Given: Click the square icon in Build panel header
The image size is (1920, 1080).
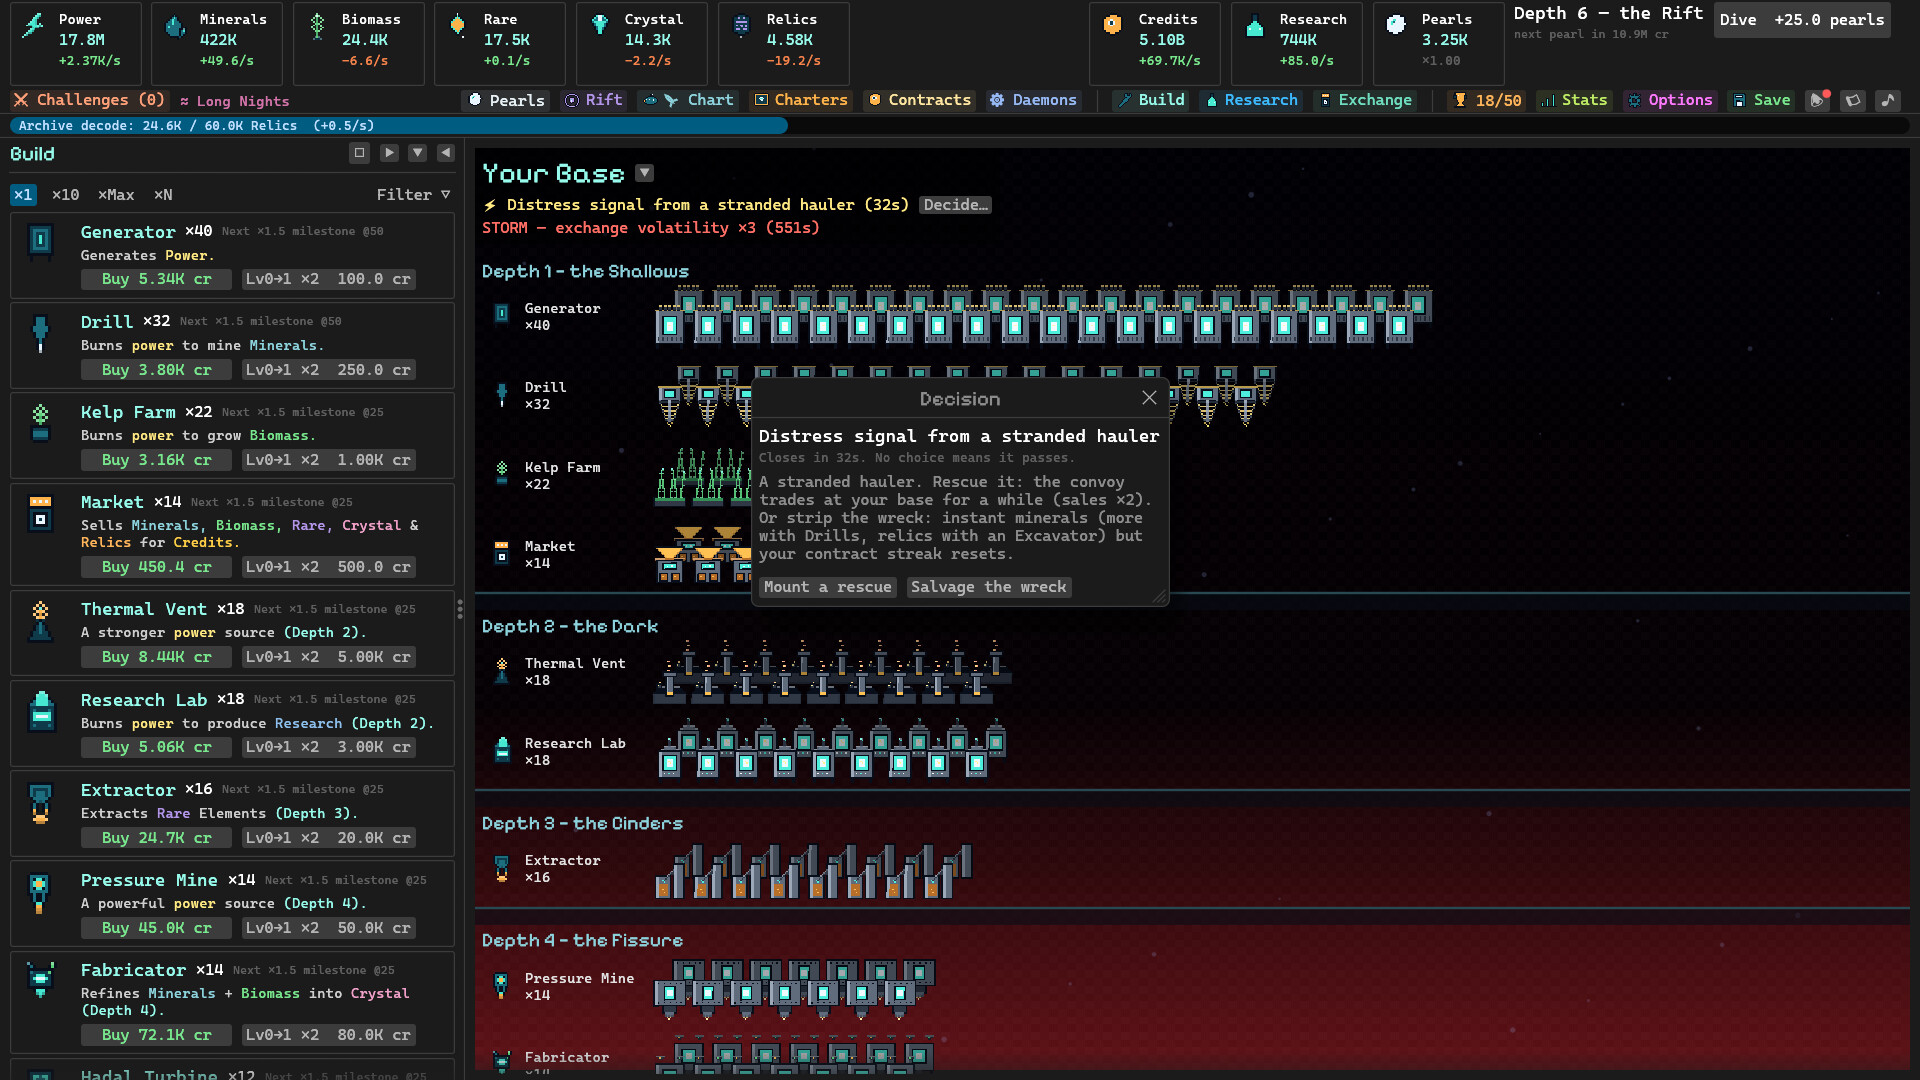Looking at the screenshot, I should 360,153.
